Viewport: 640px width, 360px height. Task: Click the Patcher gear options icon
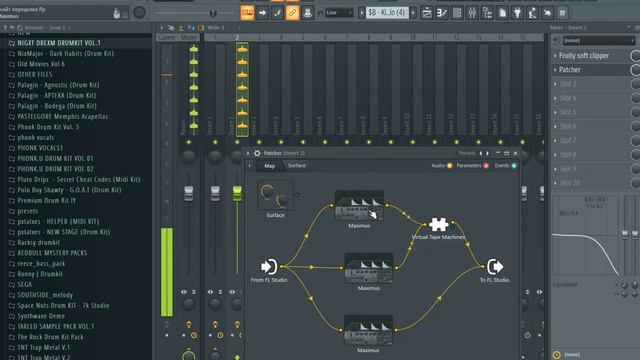coord(257,153)
